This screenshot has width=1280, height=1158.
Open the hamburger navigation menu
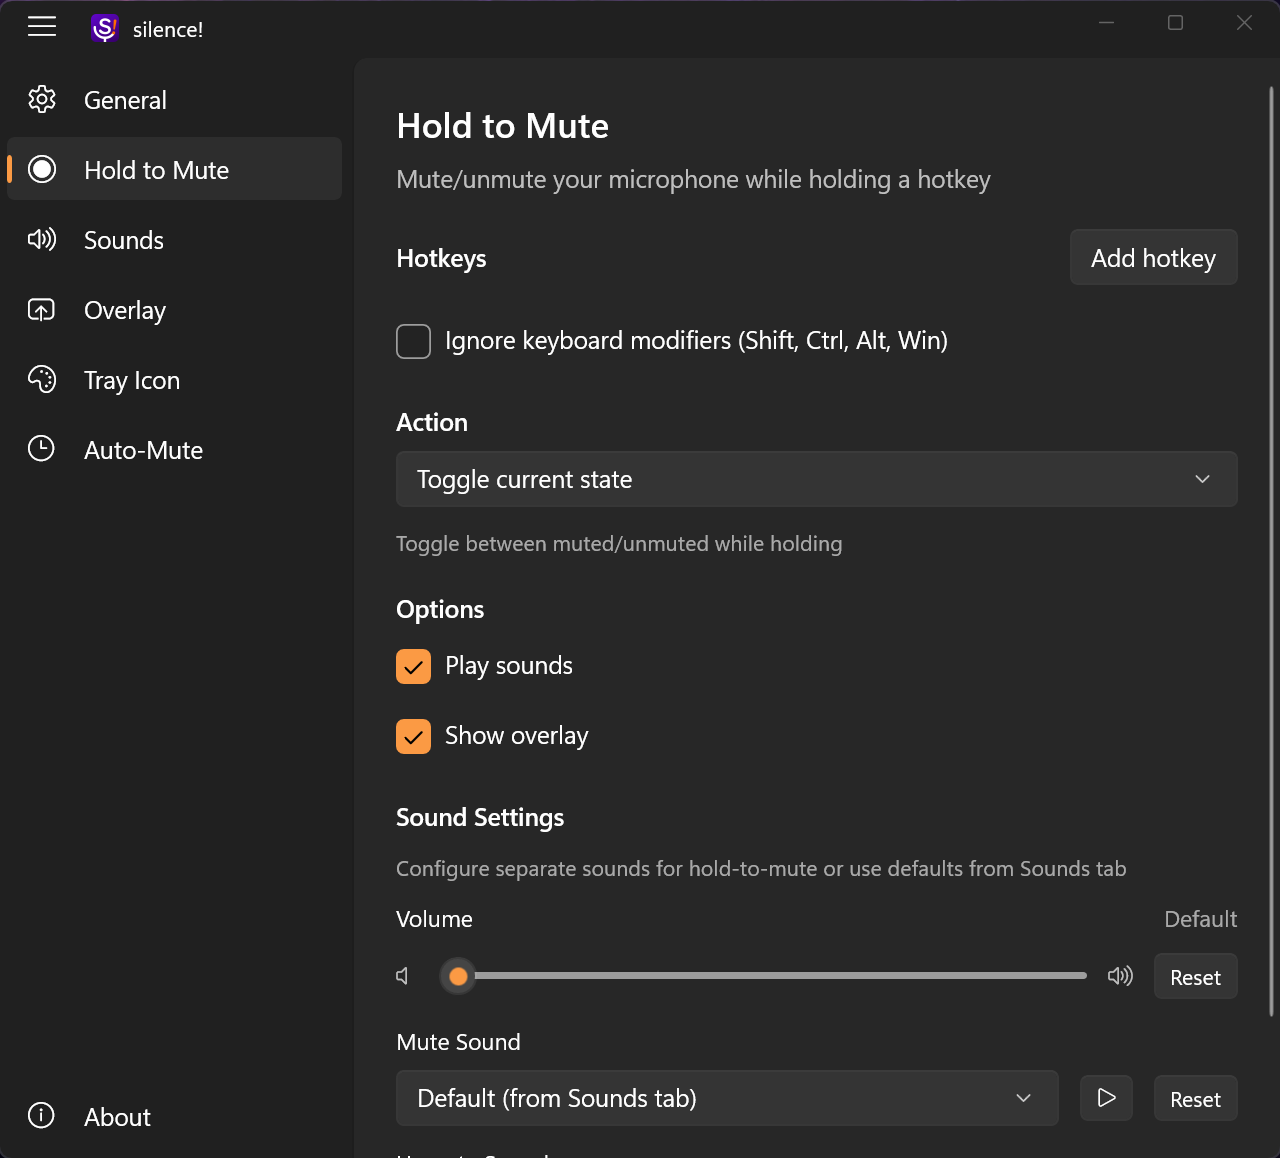coord(42,27)
